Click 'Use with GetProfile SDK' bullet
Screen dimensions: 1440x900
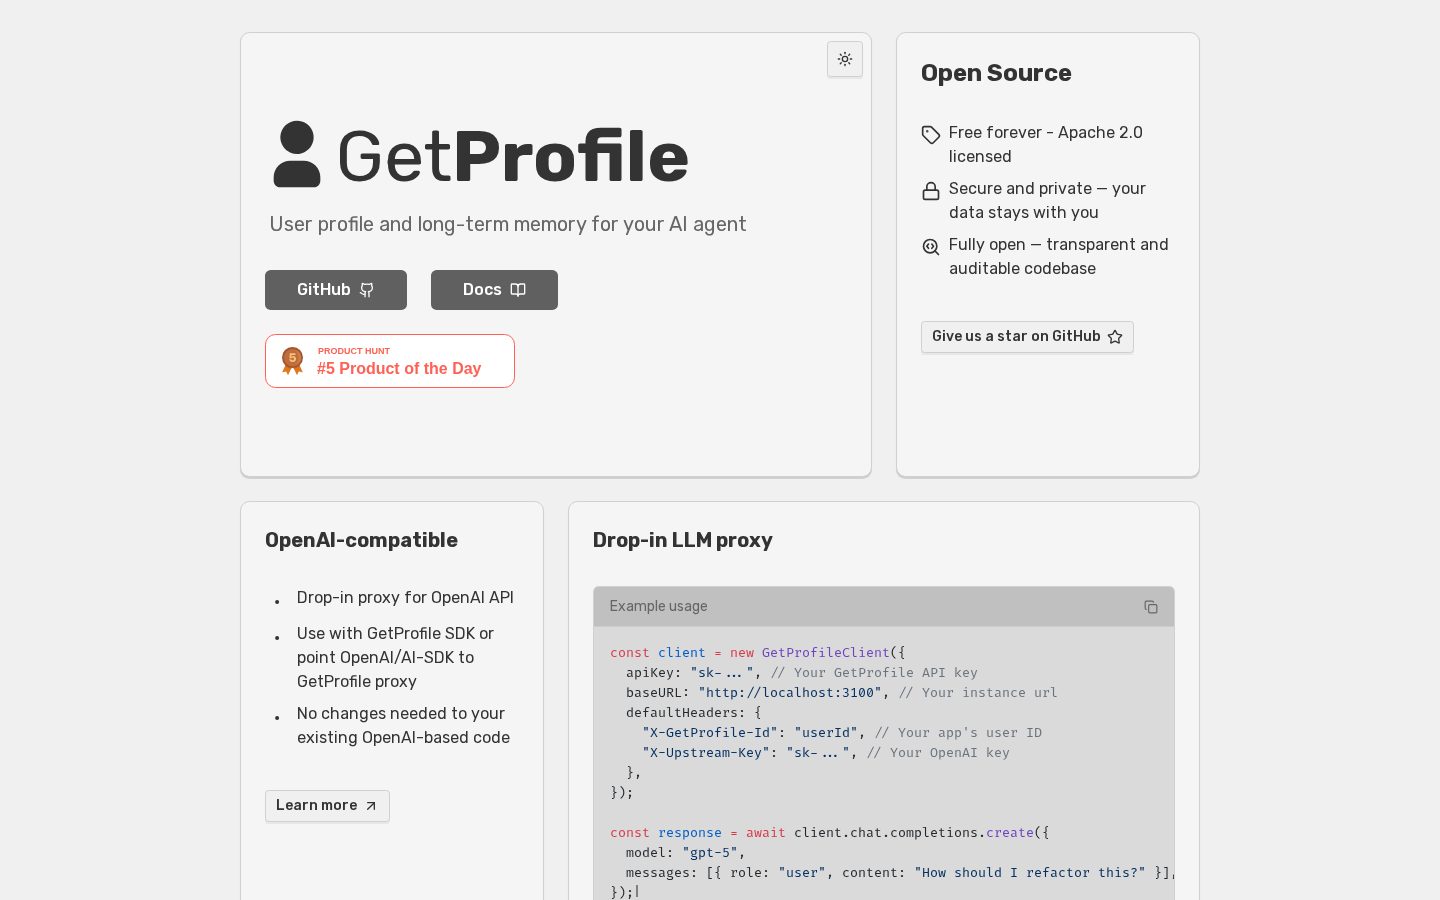click(396, 657)
